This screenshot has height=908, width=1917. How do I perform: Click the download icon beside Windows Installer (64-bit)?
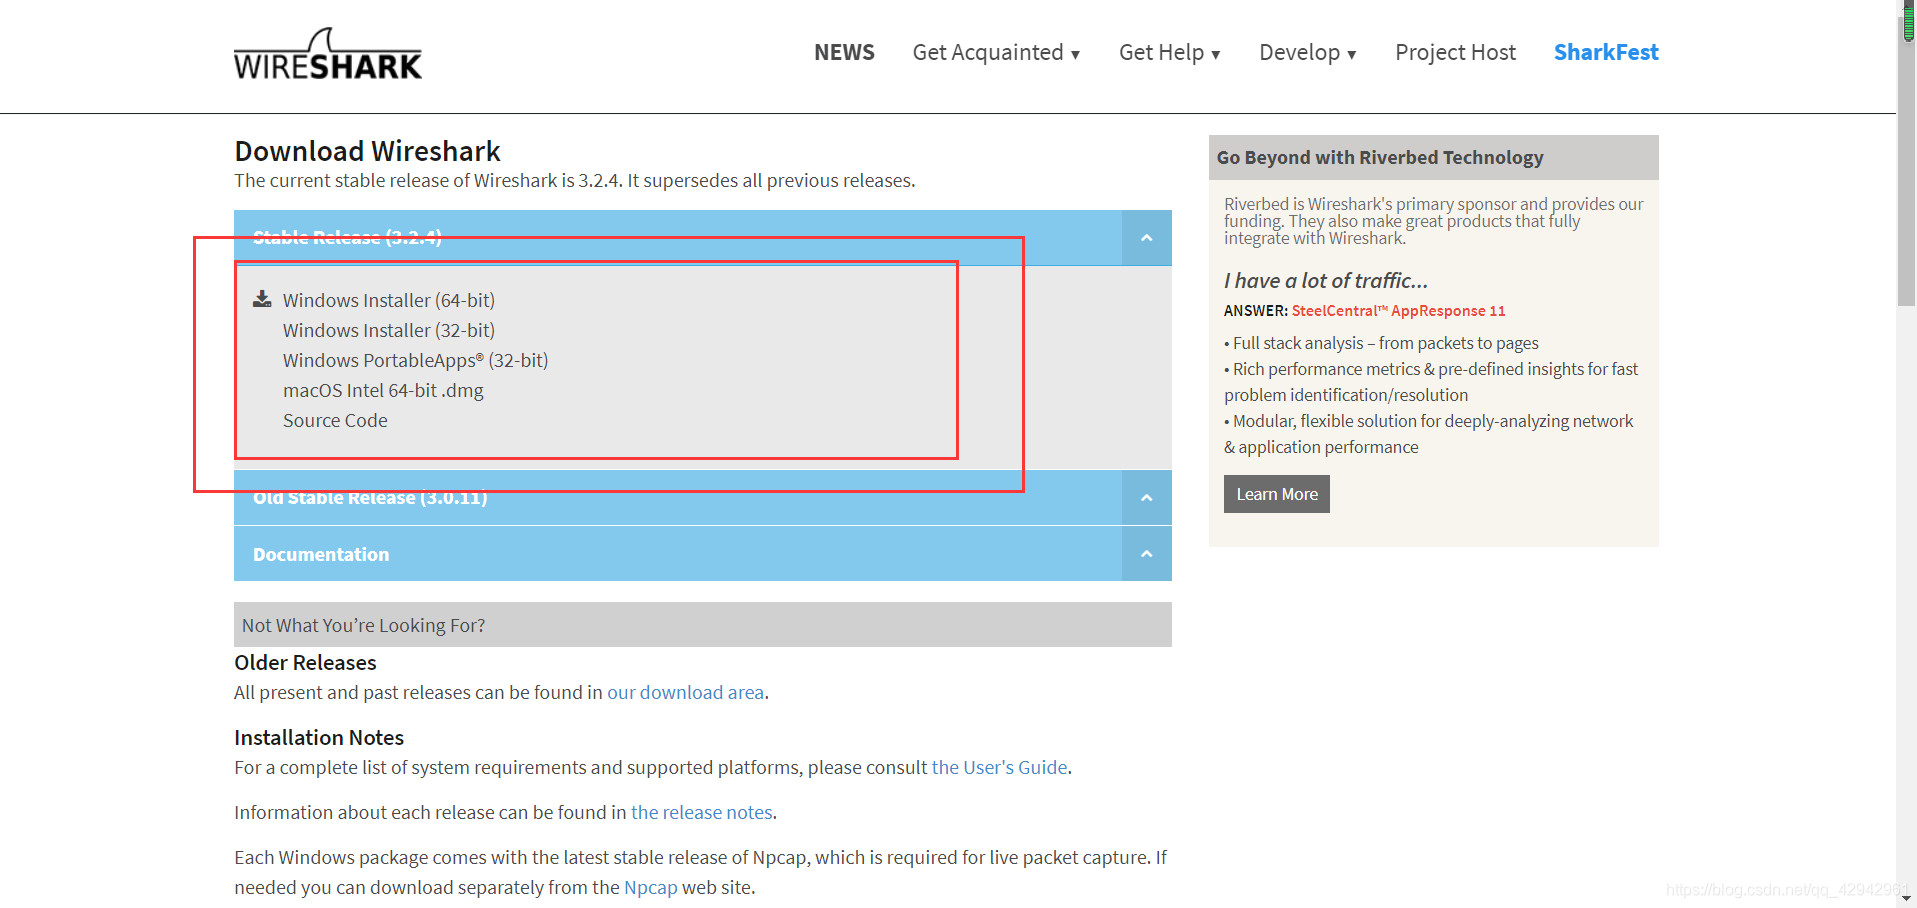[x=262, y=299]
